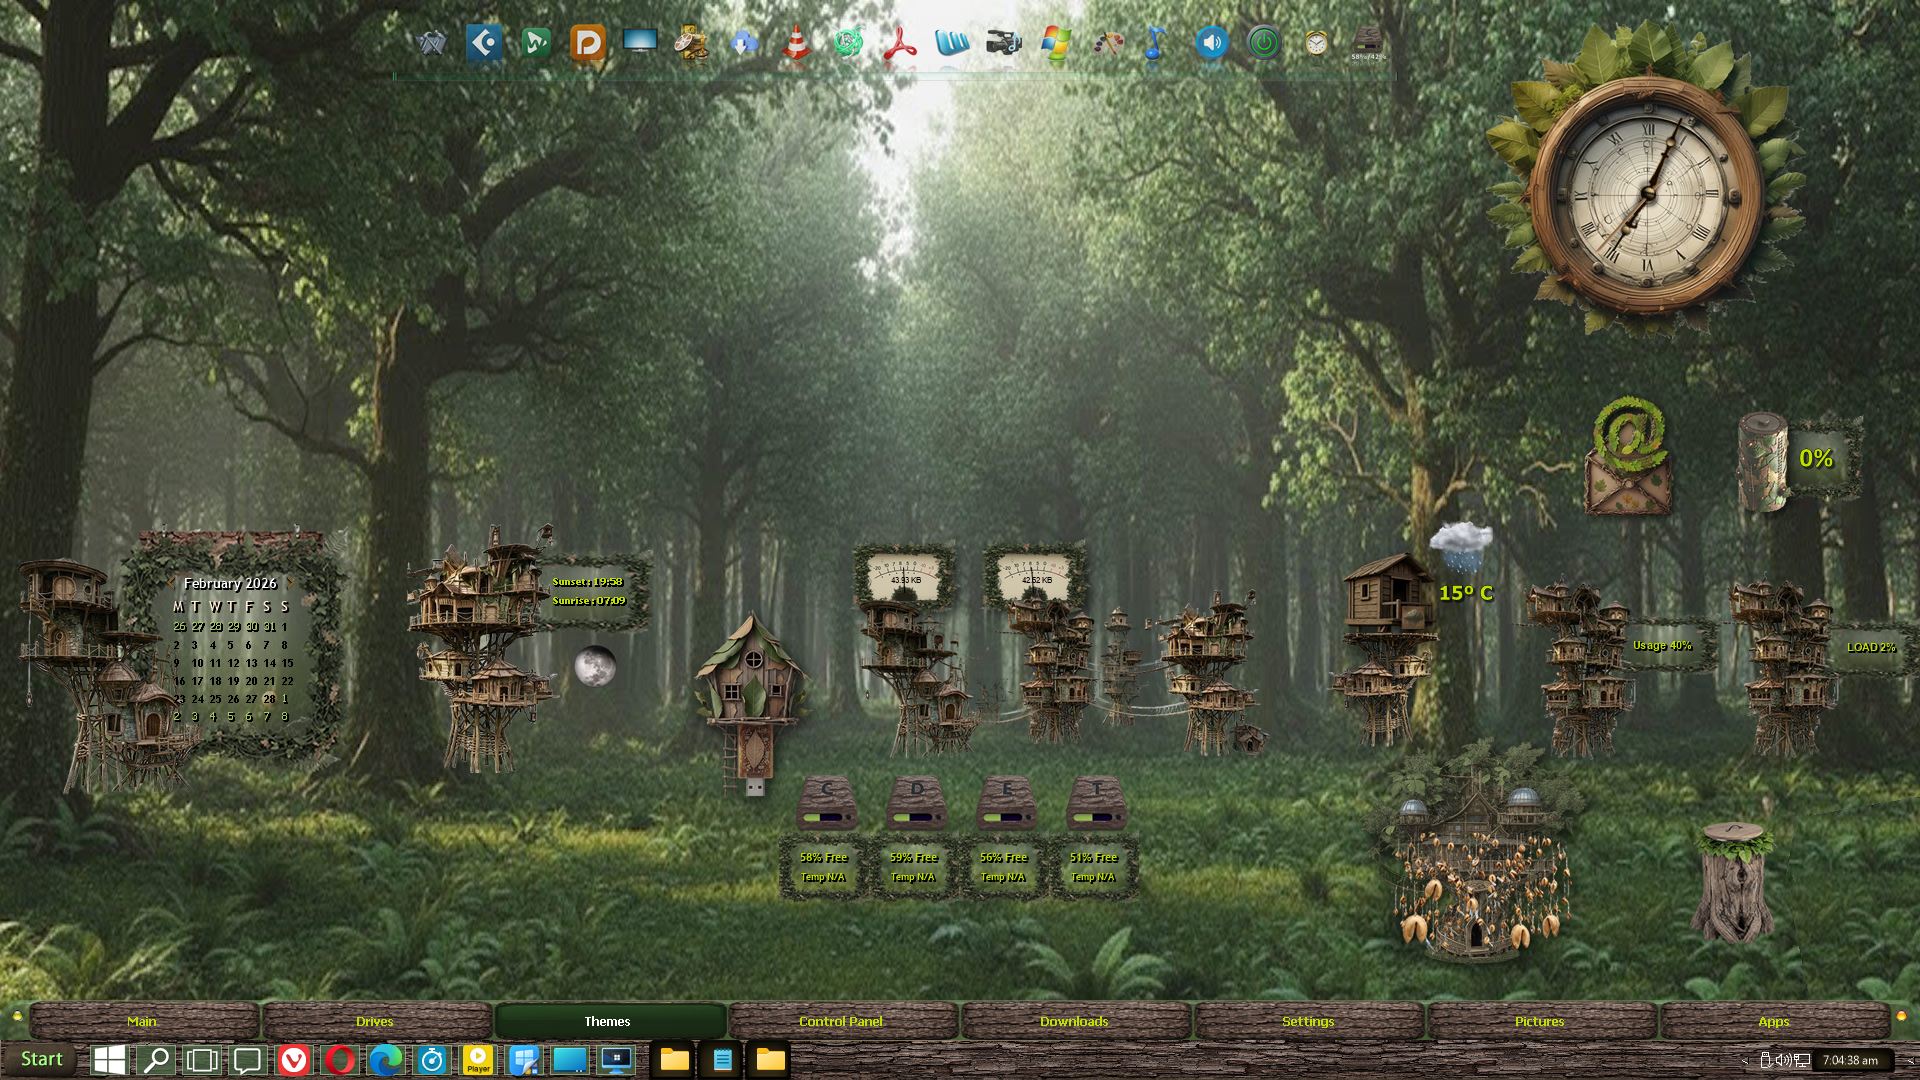
Task: Click the Start button
Action: pyautogui.click(x=41, y=1059)
